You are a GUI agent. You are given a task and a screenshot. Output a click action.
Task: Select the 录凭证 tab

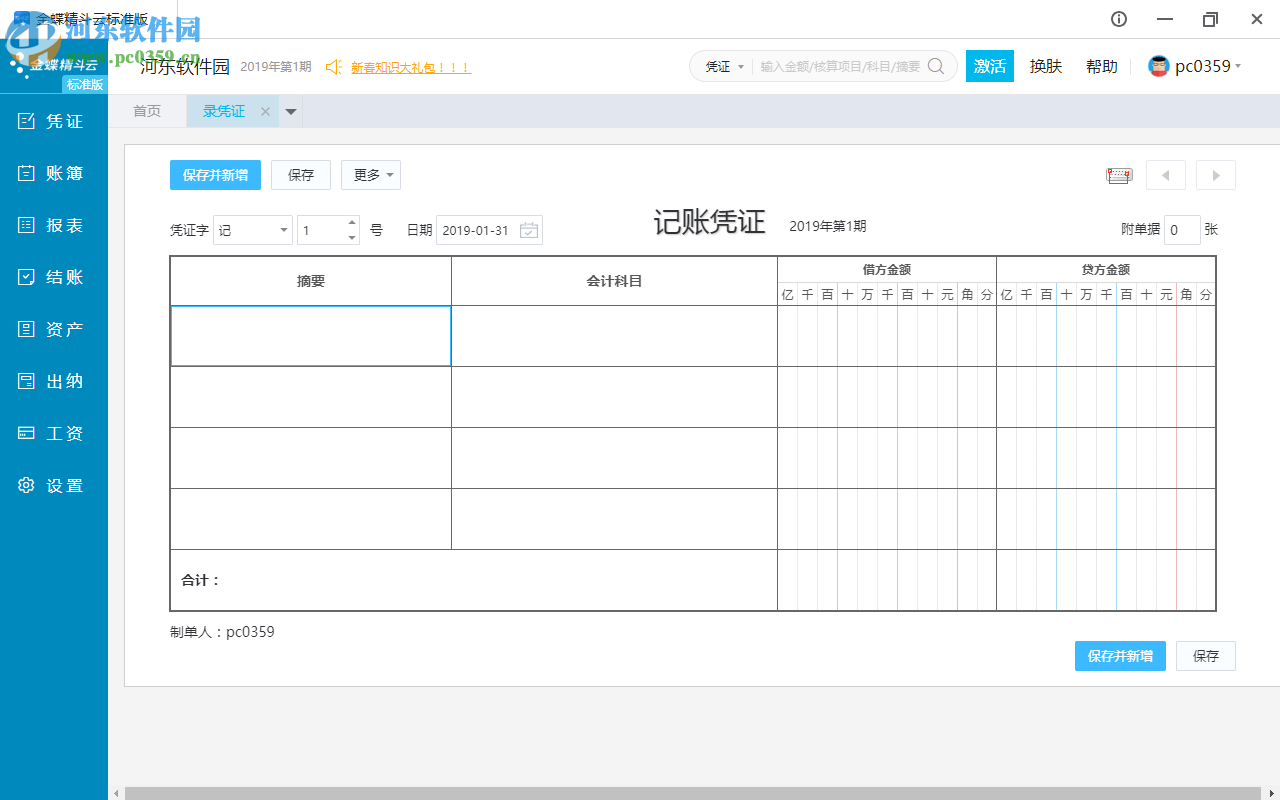(x=222, y=111)
